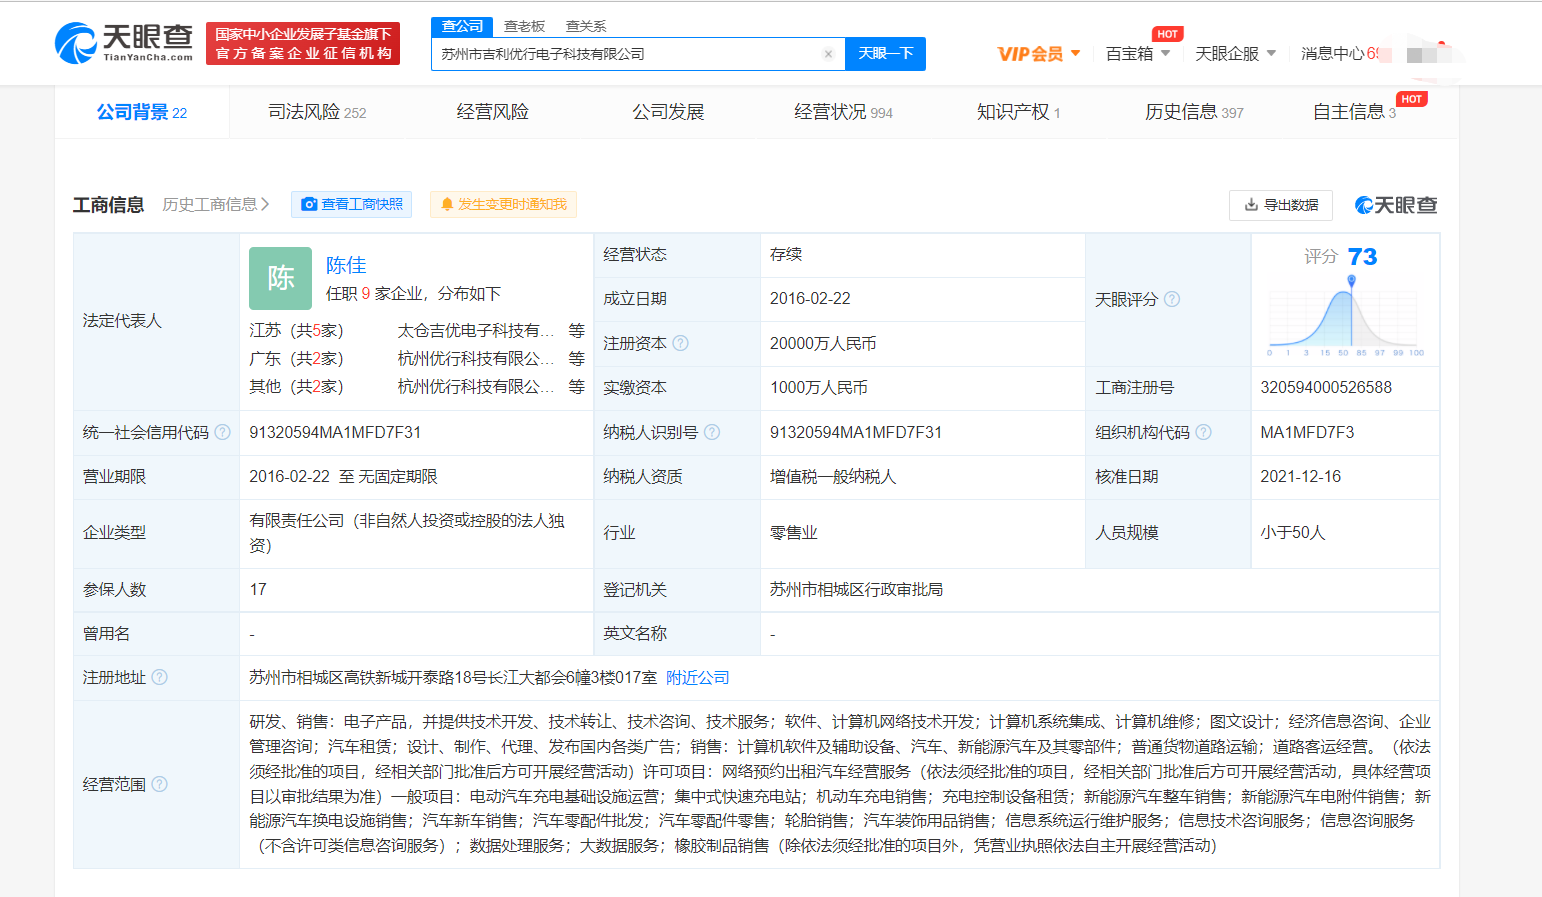Click the help icon beside 纳税人识别号
Image resolution: width=1542 pixels, height=897 pixels.
tap(711, 432)
